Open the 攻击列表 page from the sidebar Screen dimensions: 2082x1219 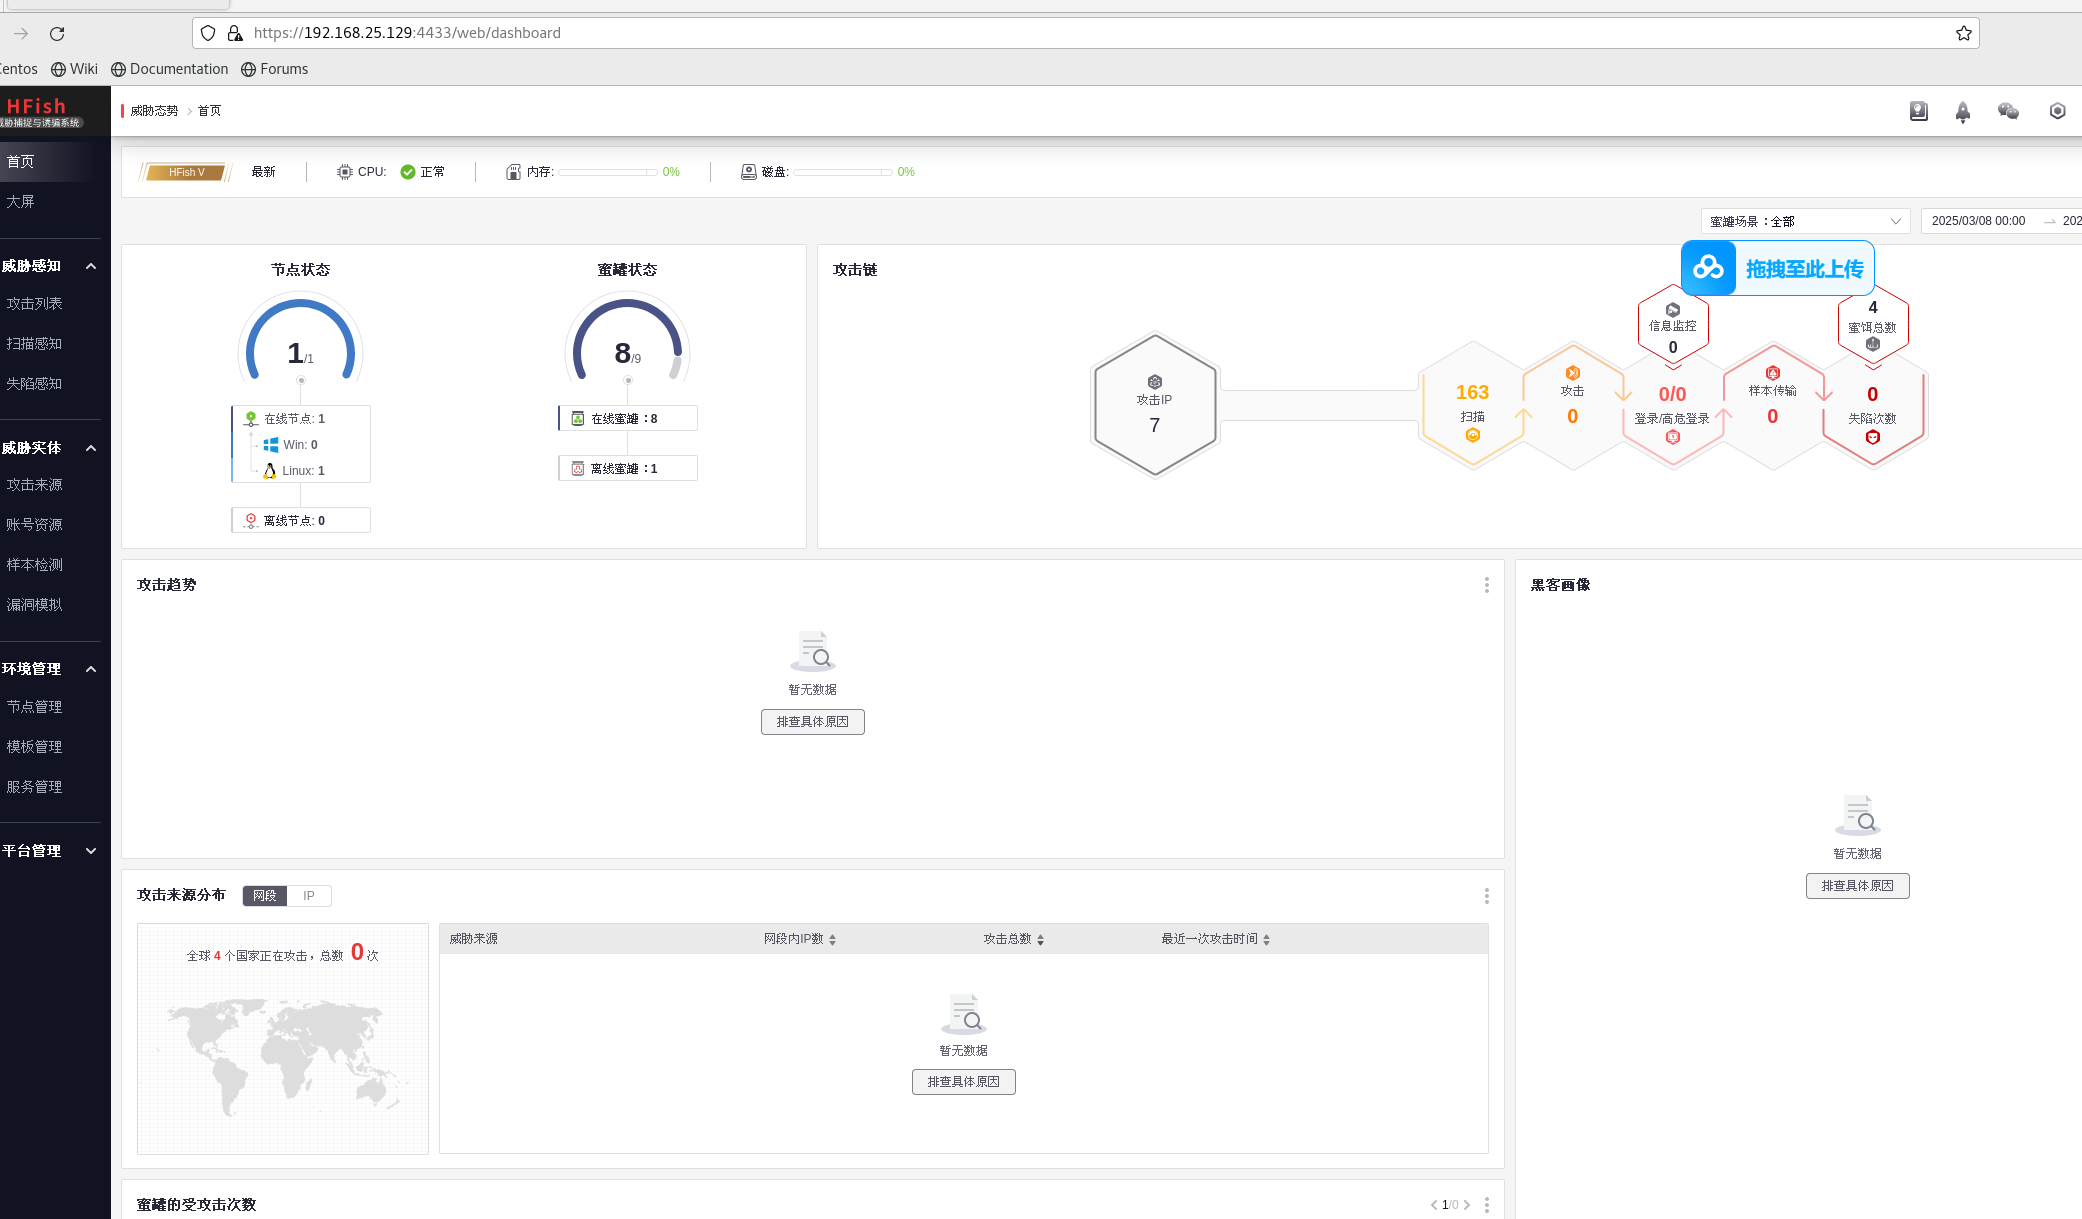tap(34, 303)
